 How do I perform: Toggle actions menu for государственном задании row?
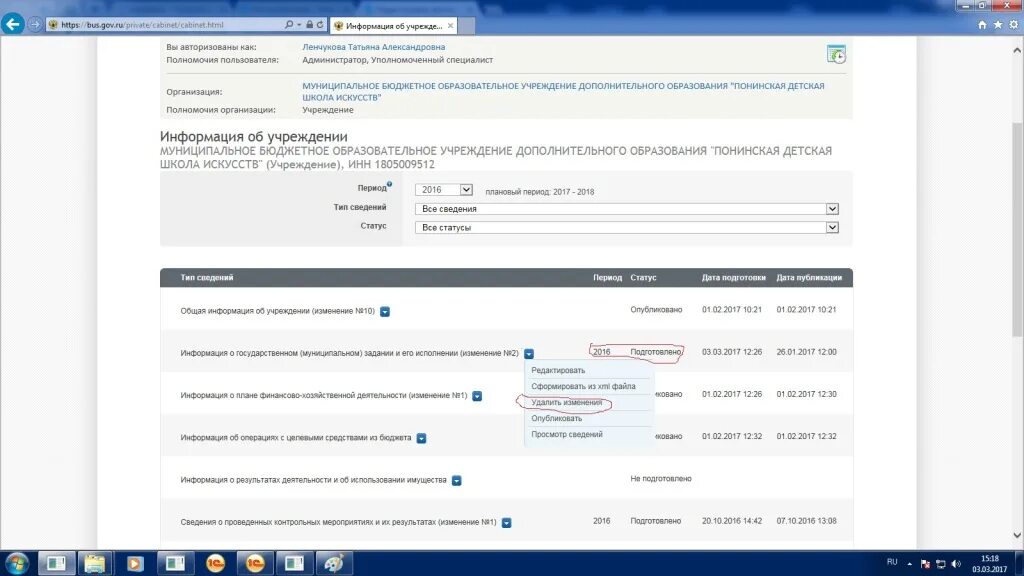click(x=529, y=353)
